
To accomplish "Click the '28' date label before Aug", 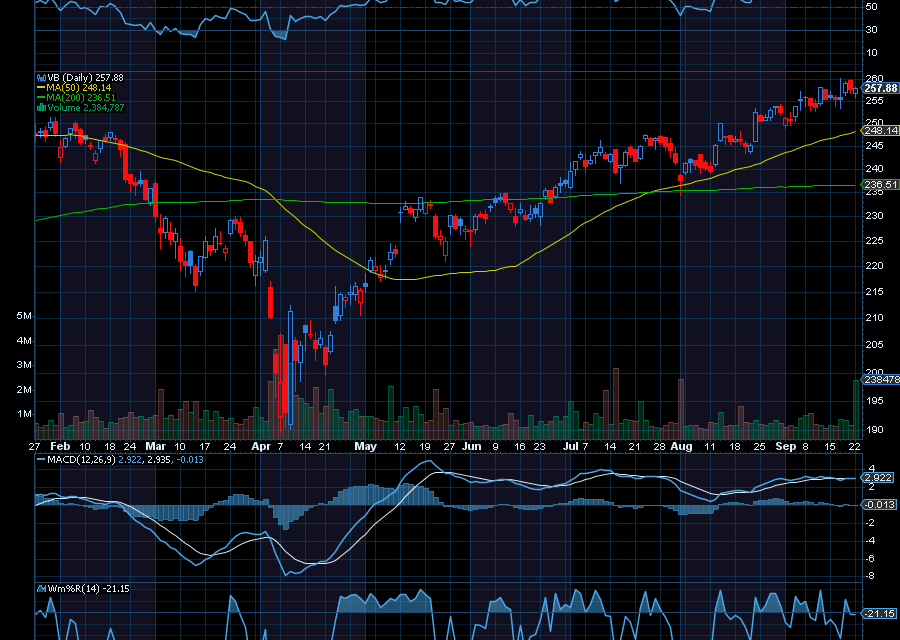I will click(659, 447).
